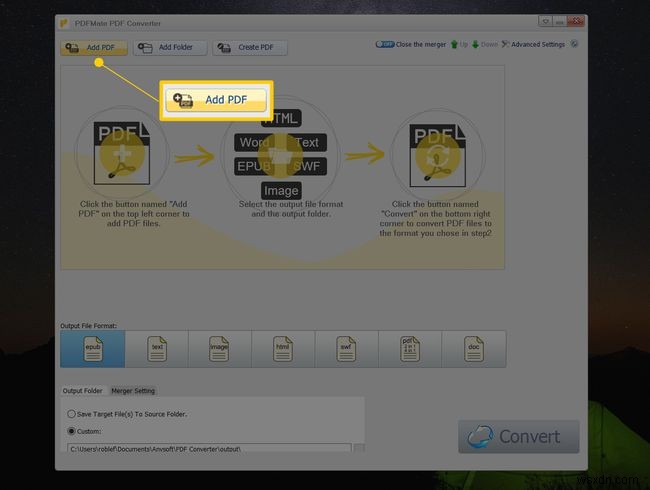This screenshot has width=650, height=490.
Task: Open the Merger Setting tab
Action: 133,391
